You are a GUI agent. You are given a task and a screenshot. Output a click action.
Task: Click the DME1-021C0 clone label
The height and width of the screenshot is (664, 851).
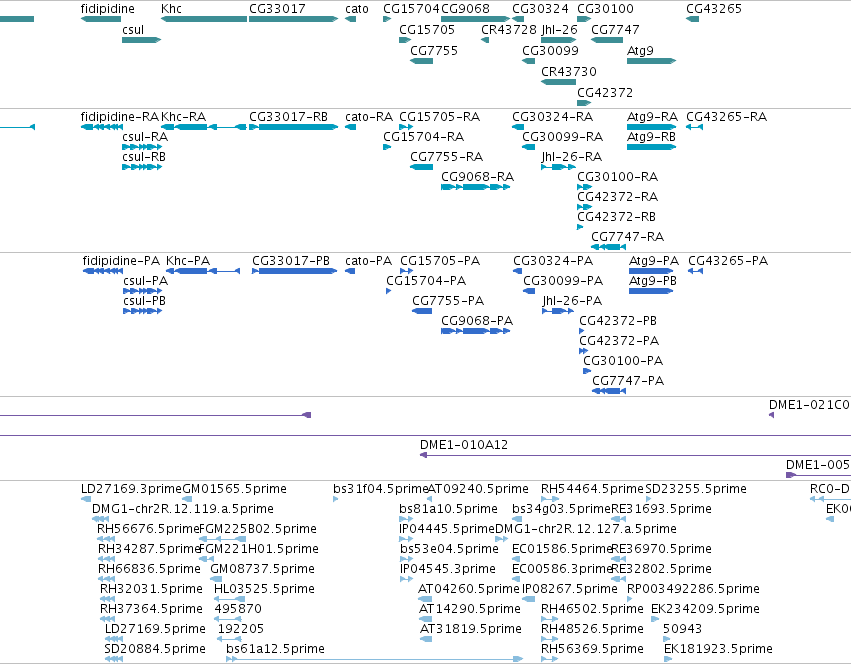(x=809, y=405)
